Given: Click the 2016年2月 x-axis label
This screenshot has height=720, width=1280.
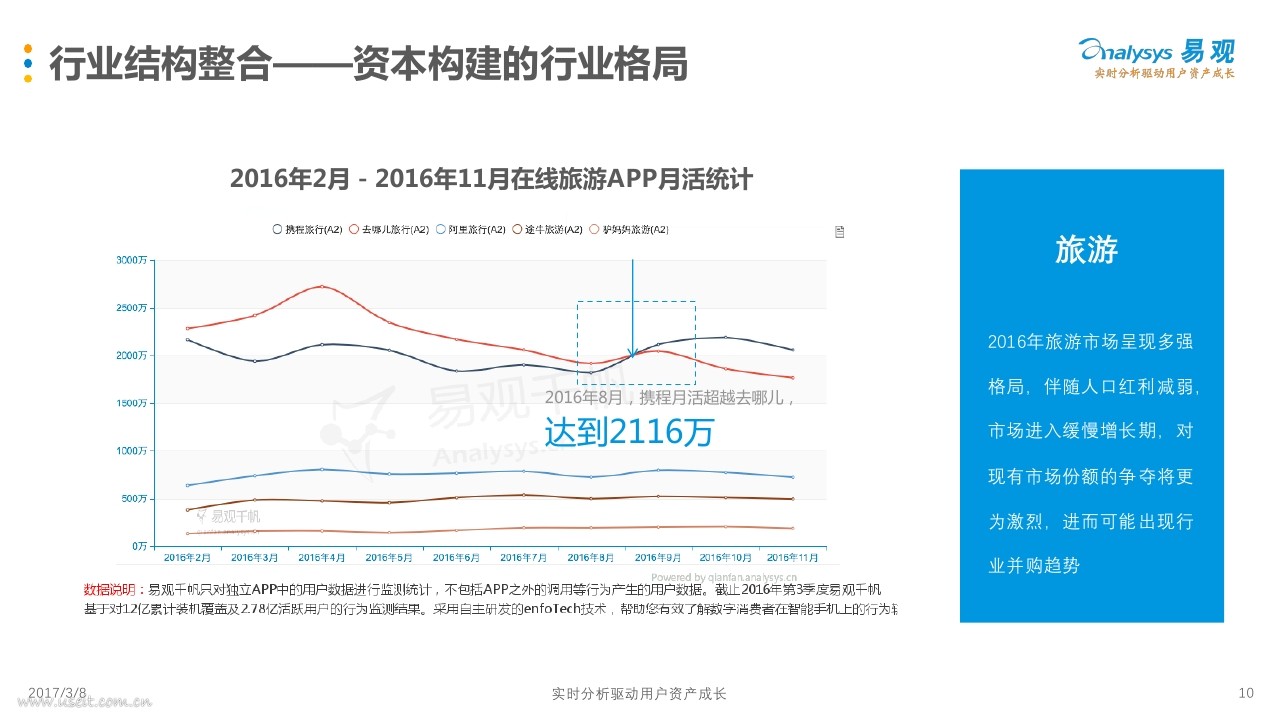Looking at the screenshot, I should 187,556.
